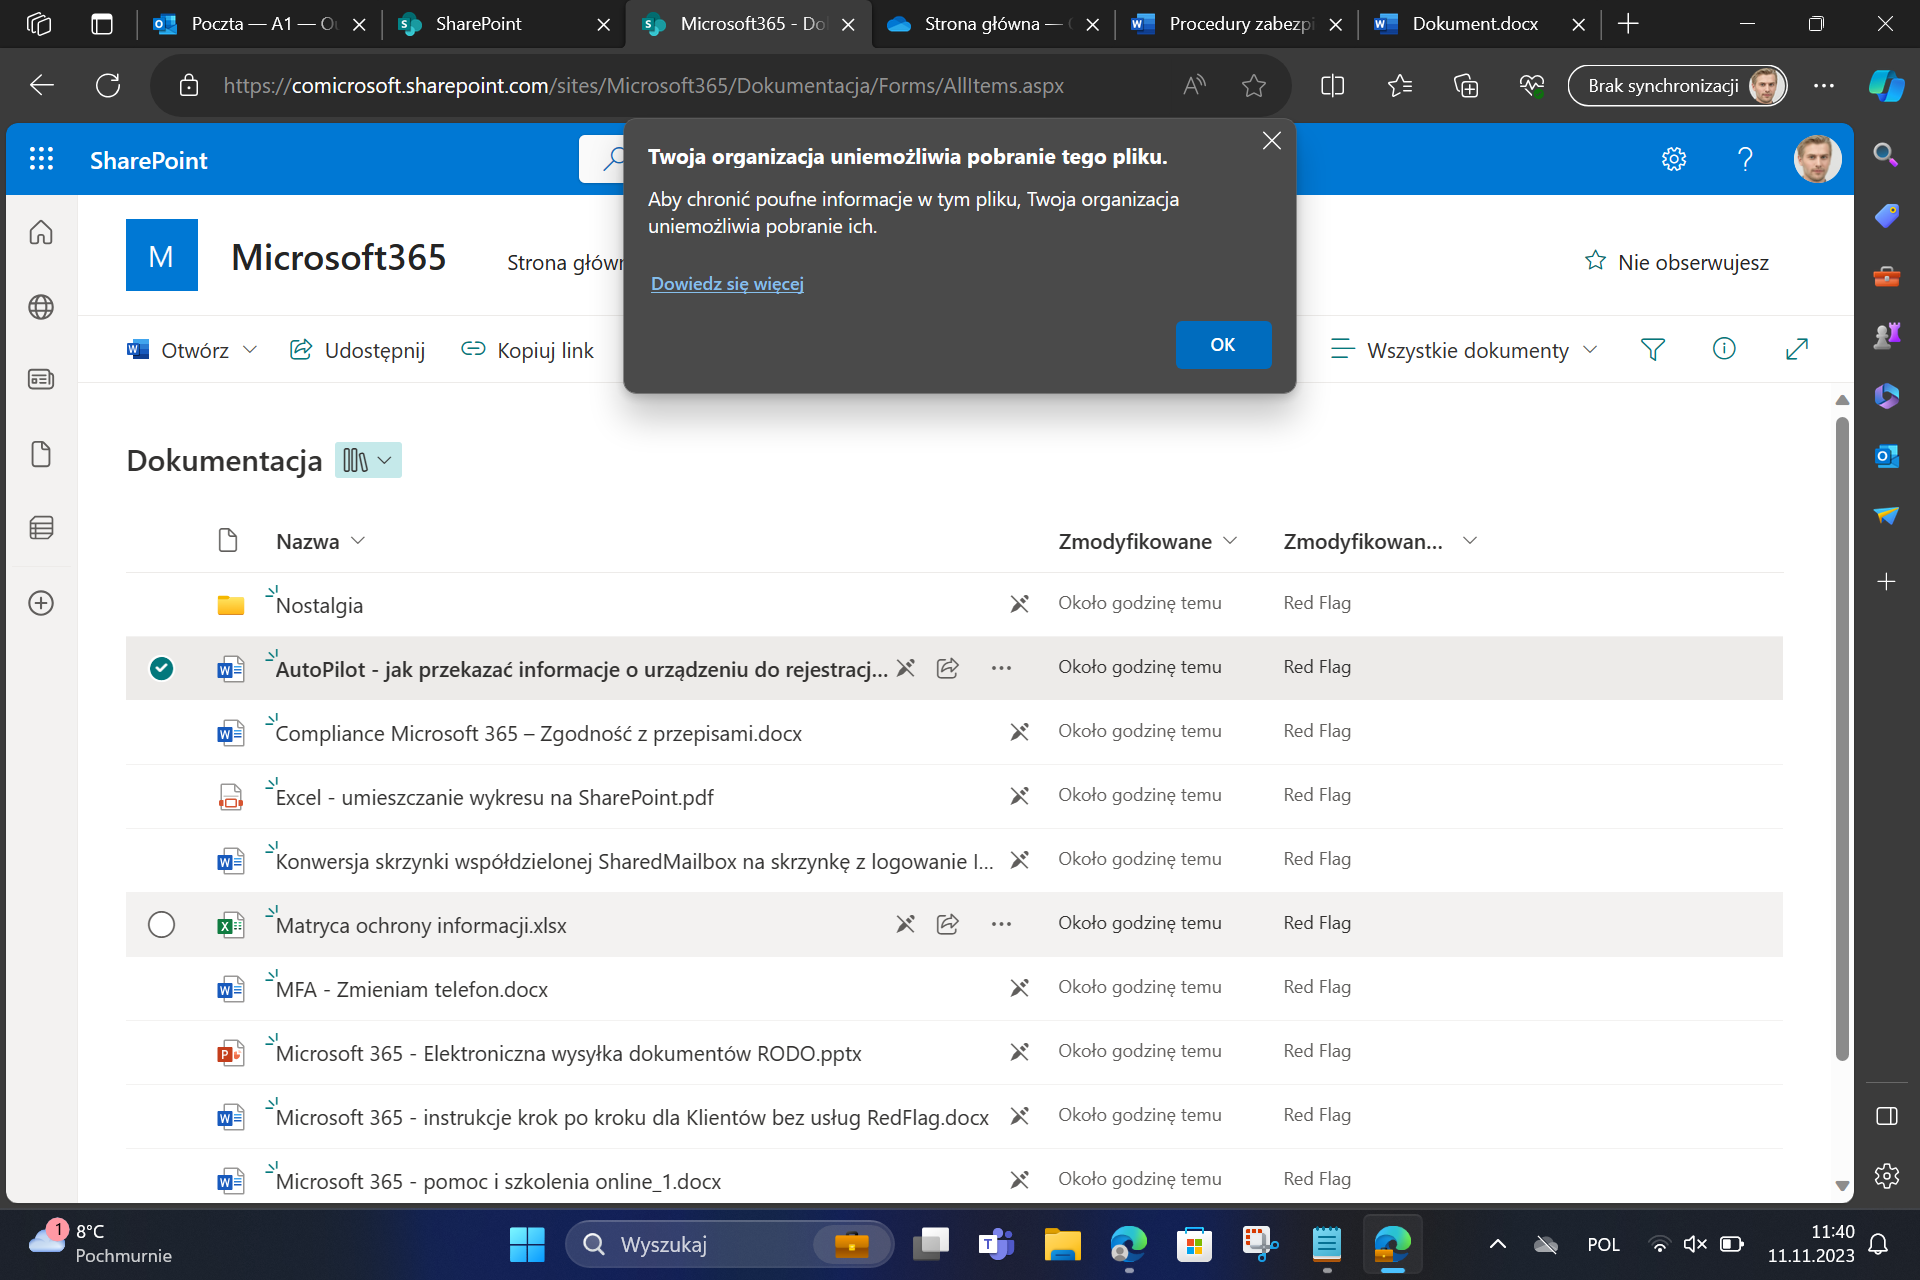Open Excel - umieszczanie wykresu na SharePoint.pdf
Viewport: 1920px width, 1280px height.
click(x=494, y=797)
